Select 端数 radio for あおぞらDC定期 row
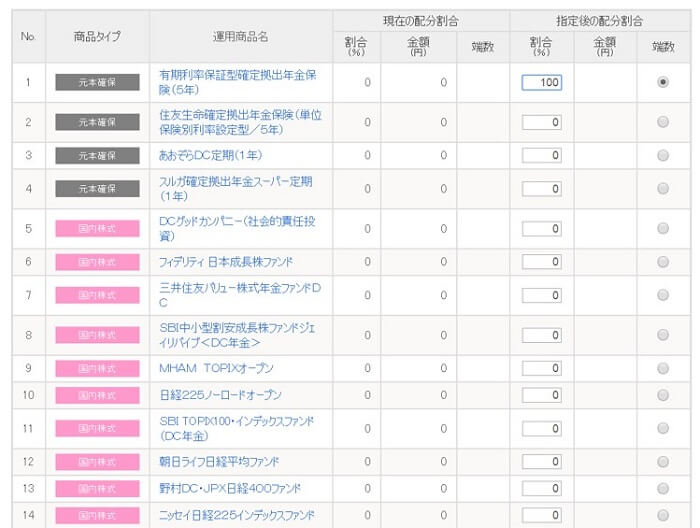 (663, 155)
